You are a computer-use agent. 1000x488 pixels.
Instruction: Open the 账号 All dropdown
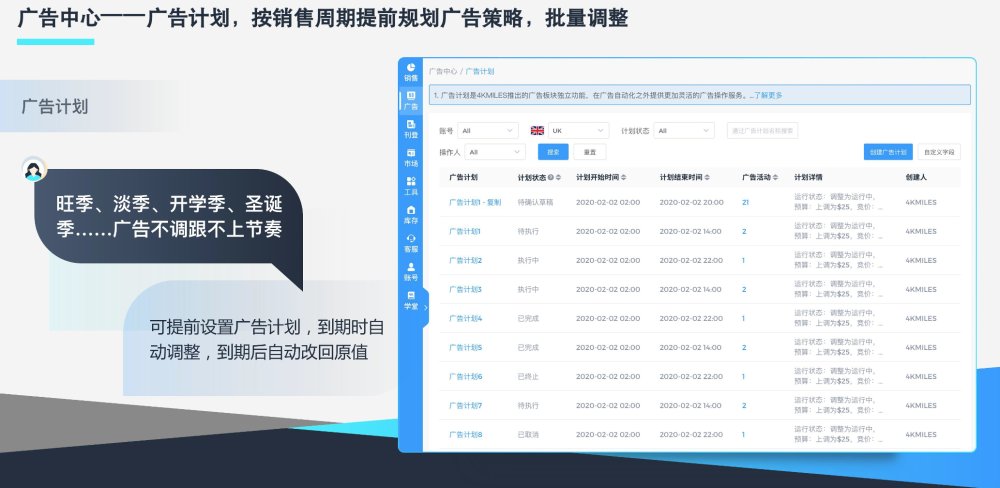point(488,131)
